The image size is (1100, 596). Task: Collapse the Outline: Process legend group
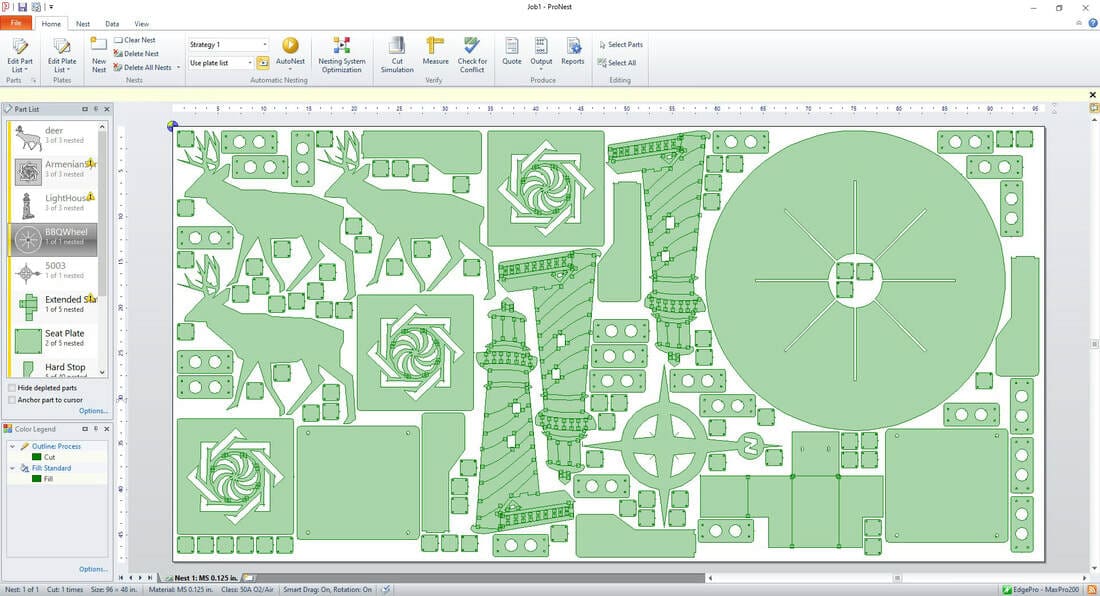click(13, 446)
